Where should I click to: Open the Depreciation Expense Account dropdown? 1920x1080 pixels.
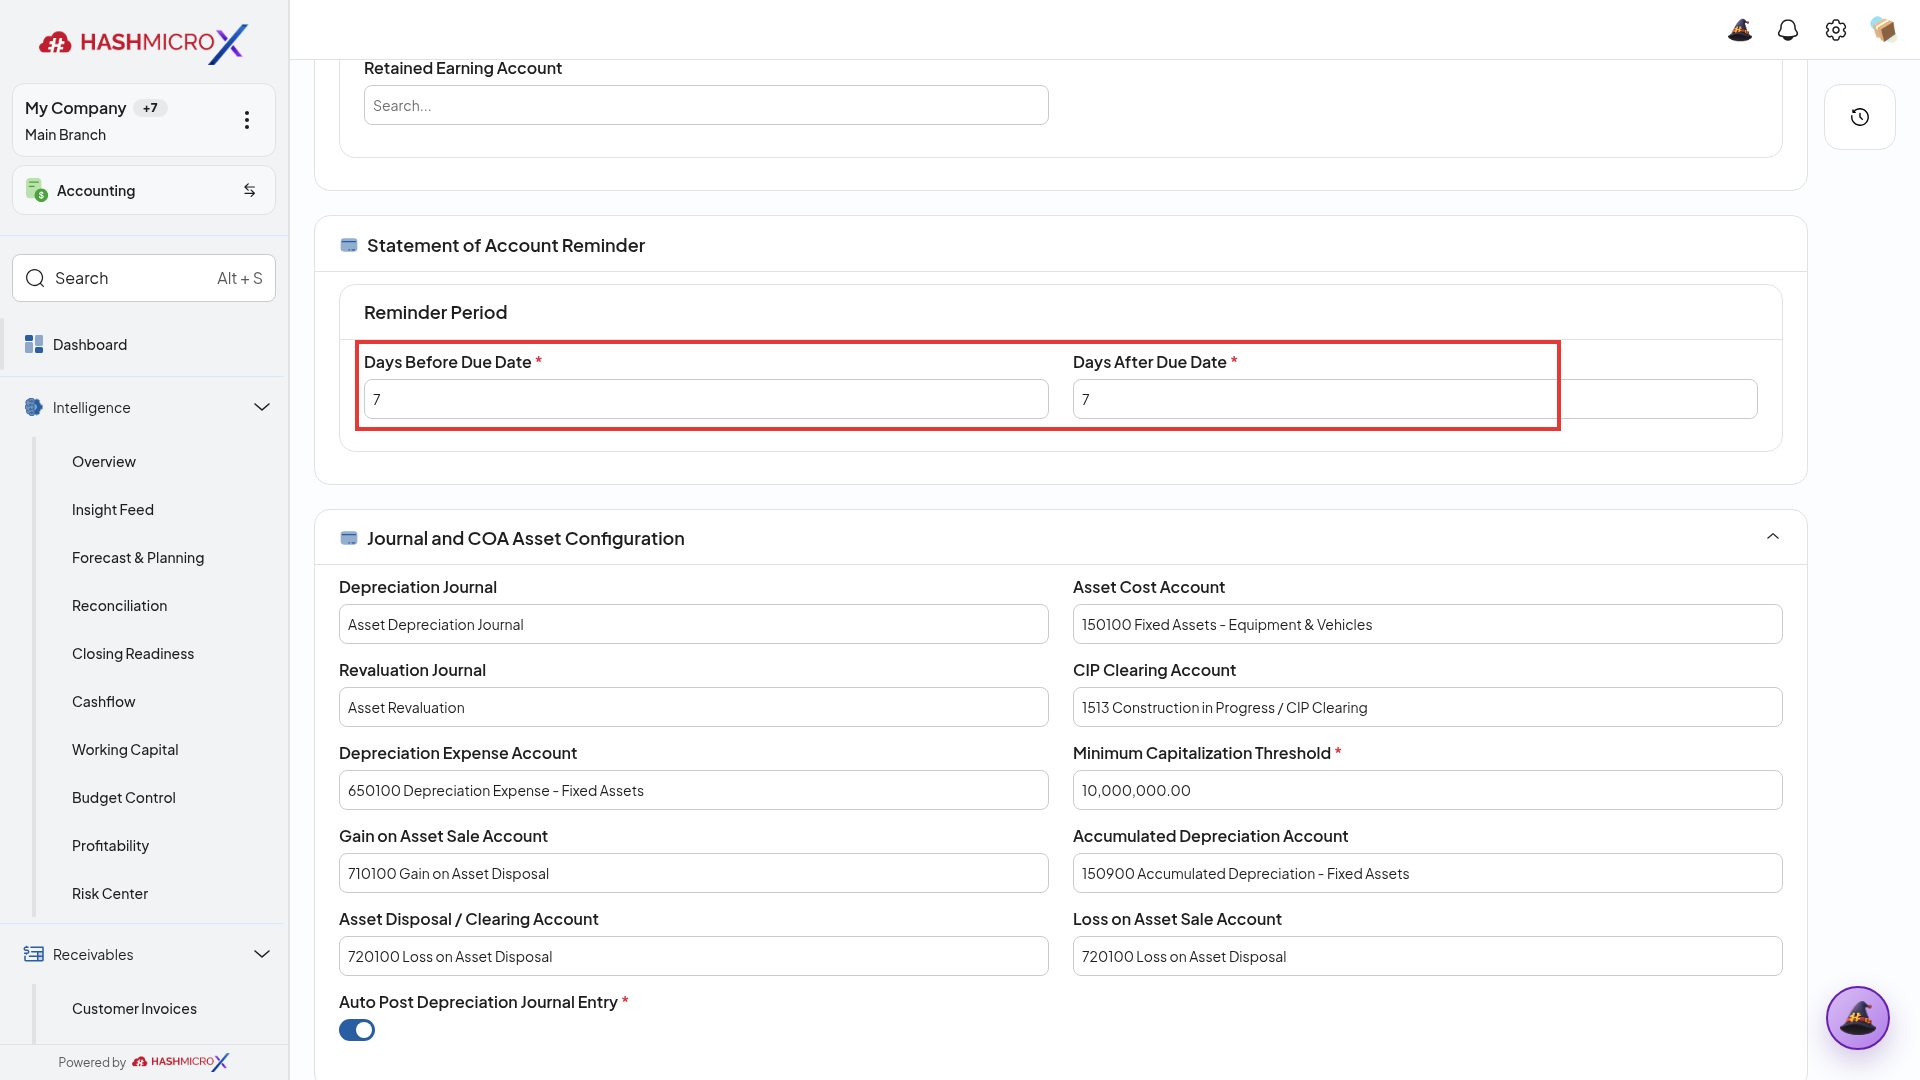pos(694,790)
